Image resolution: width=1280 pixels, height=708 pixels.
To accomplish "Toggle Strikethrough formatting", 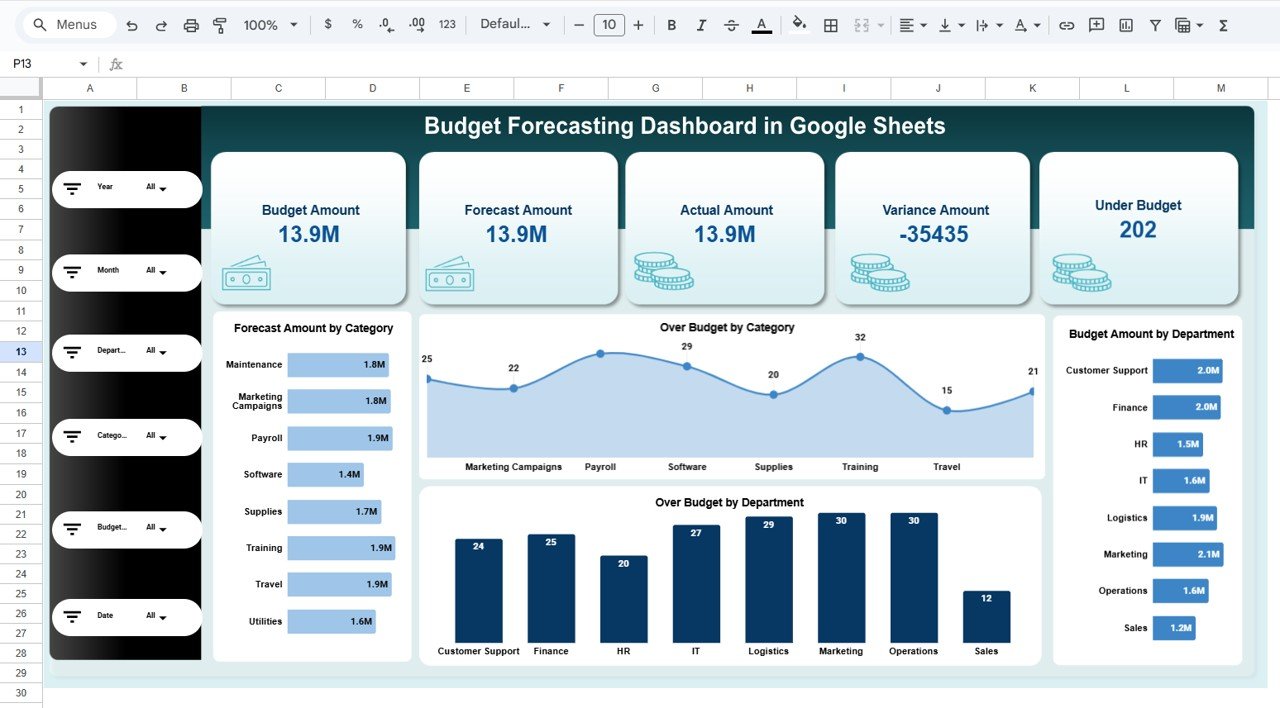I will click(x=731, y=25).
